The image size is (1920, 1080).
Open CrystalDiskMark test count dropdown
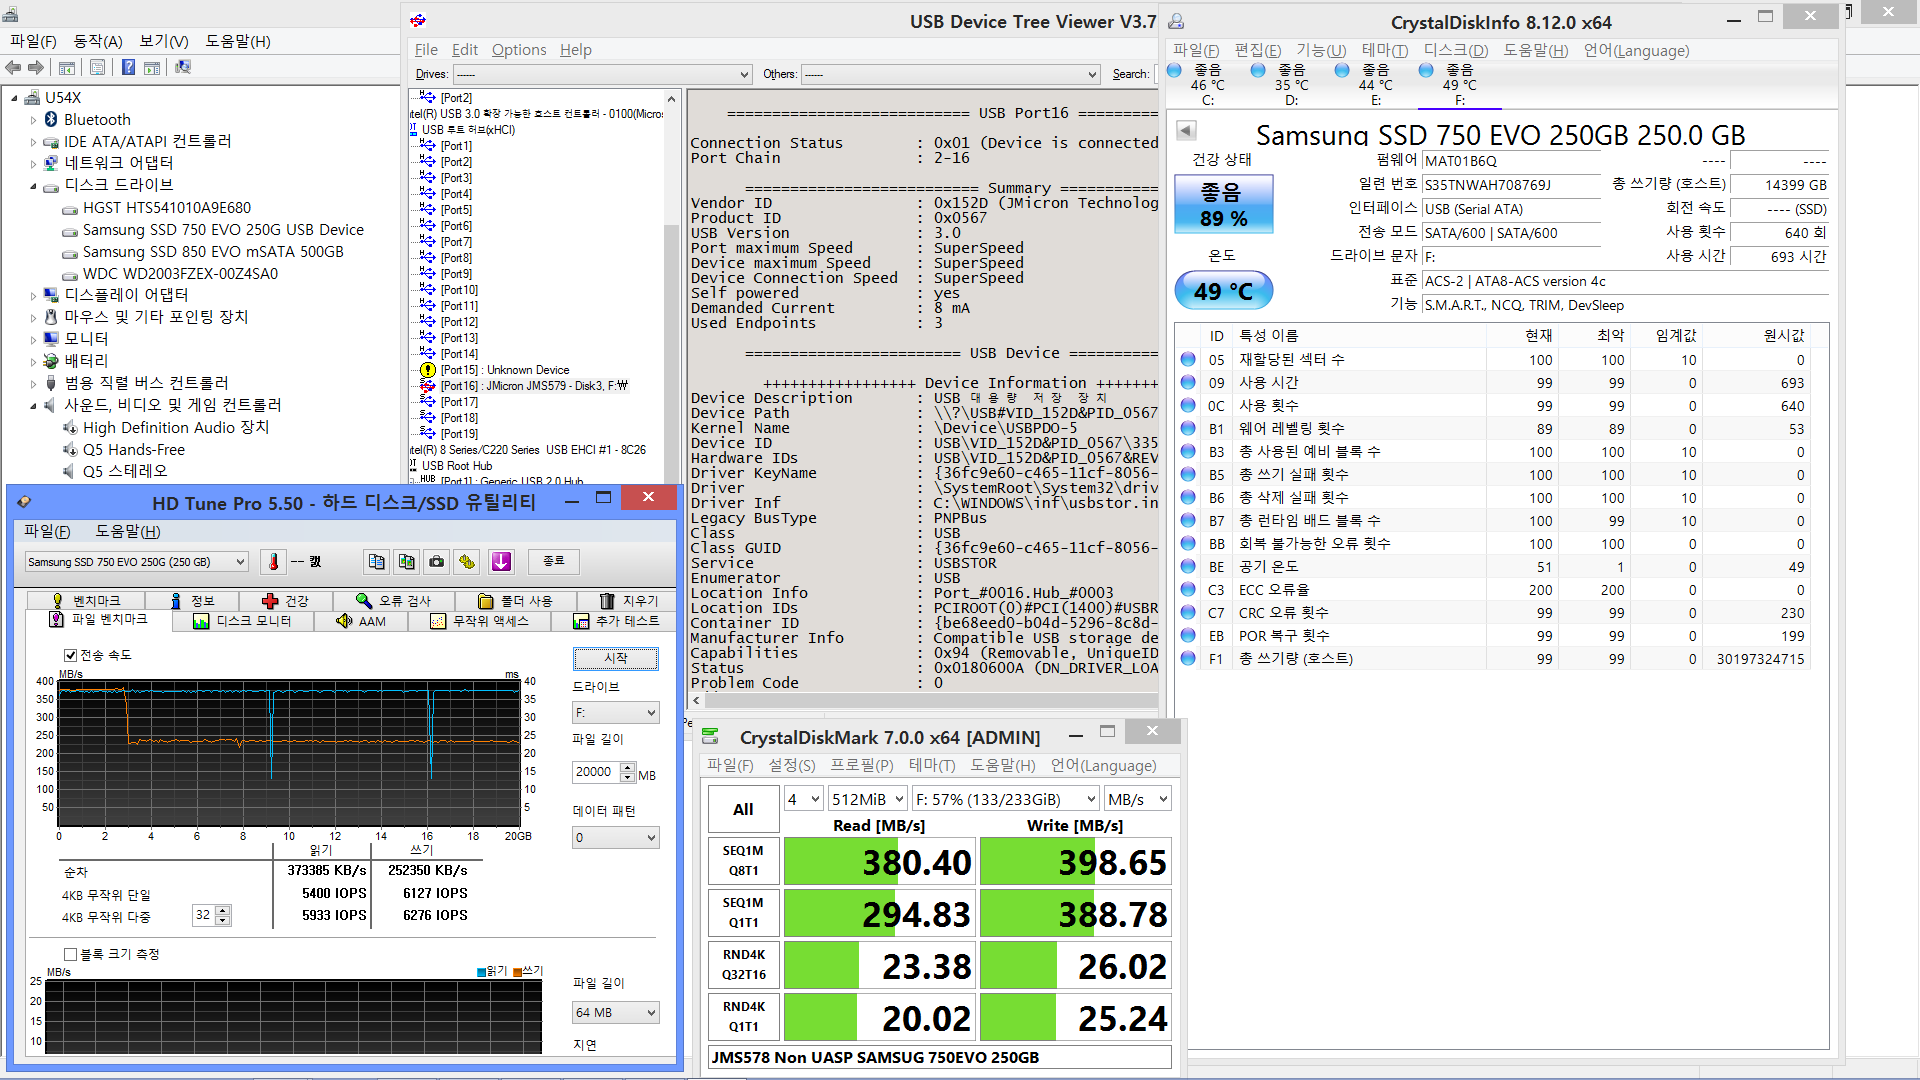pyautogui.click(x=804, y=799)
